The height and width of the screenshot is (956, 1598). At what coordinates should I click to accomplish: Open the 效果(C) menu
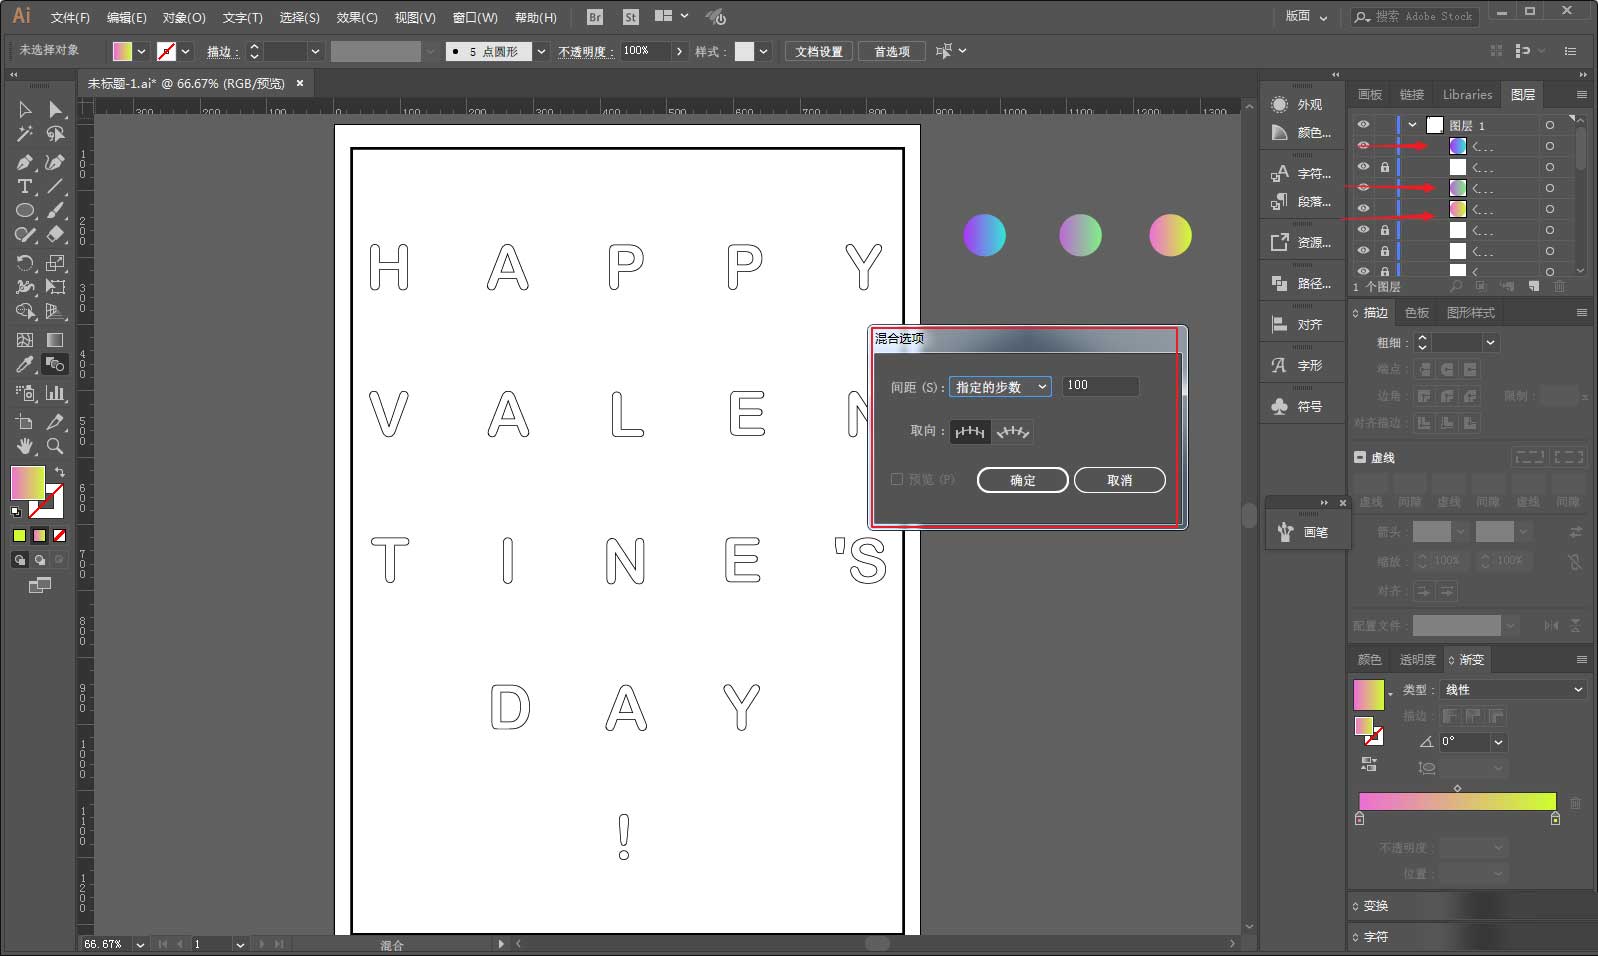point(357,17)
